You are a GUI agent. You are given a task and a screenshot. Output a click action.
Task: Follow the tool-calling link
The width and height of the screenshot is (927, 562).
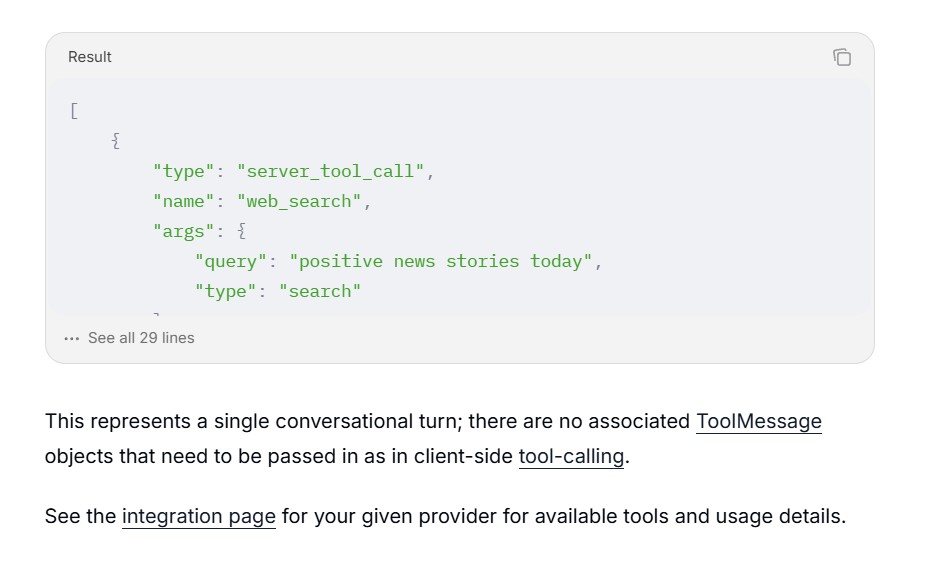click(571, 456)
